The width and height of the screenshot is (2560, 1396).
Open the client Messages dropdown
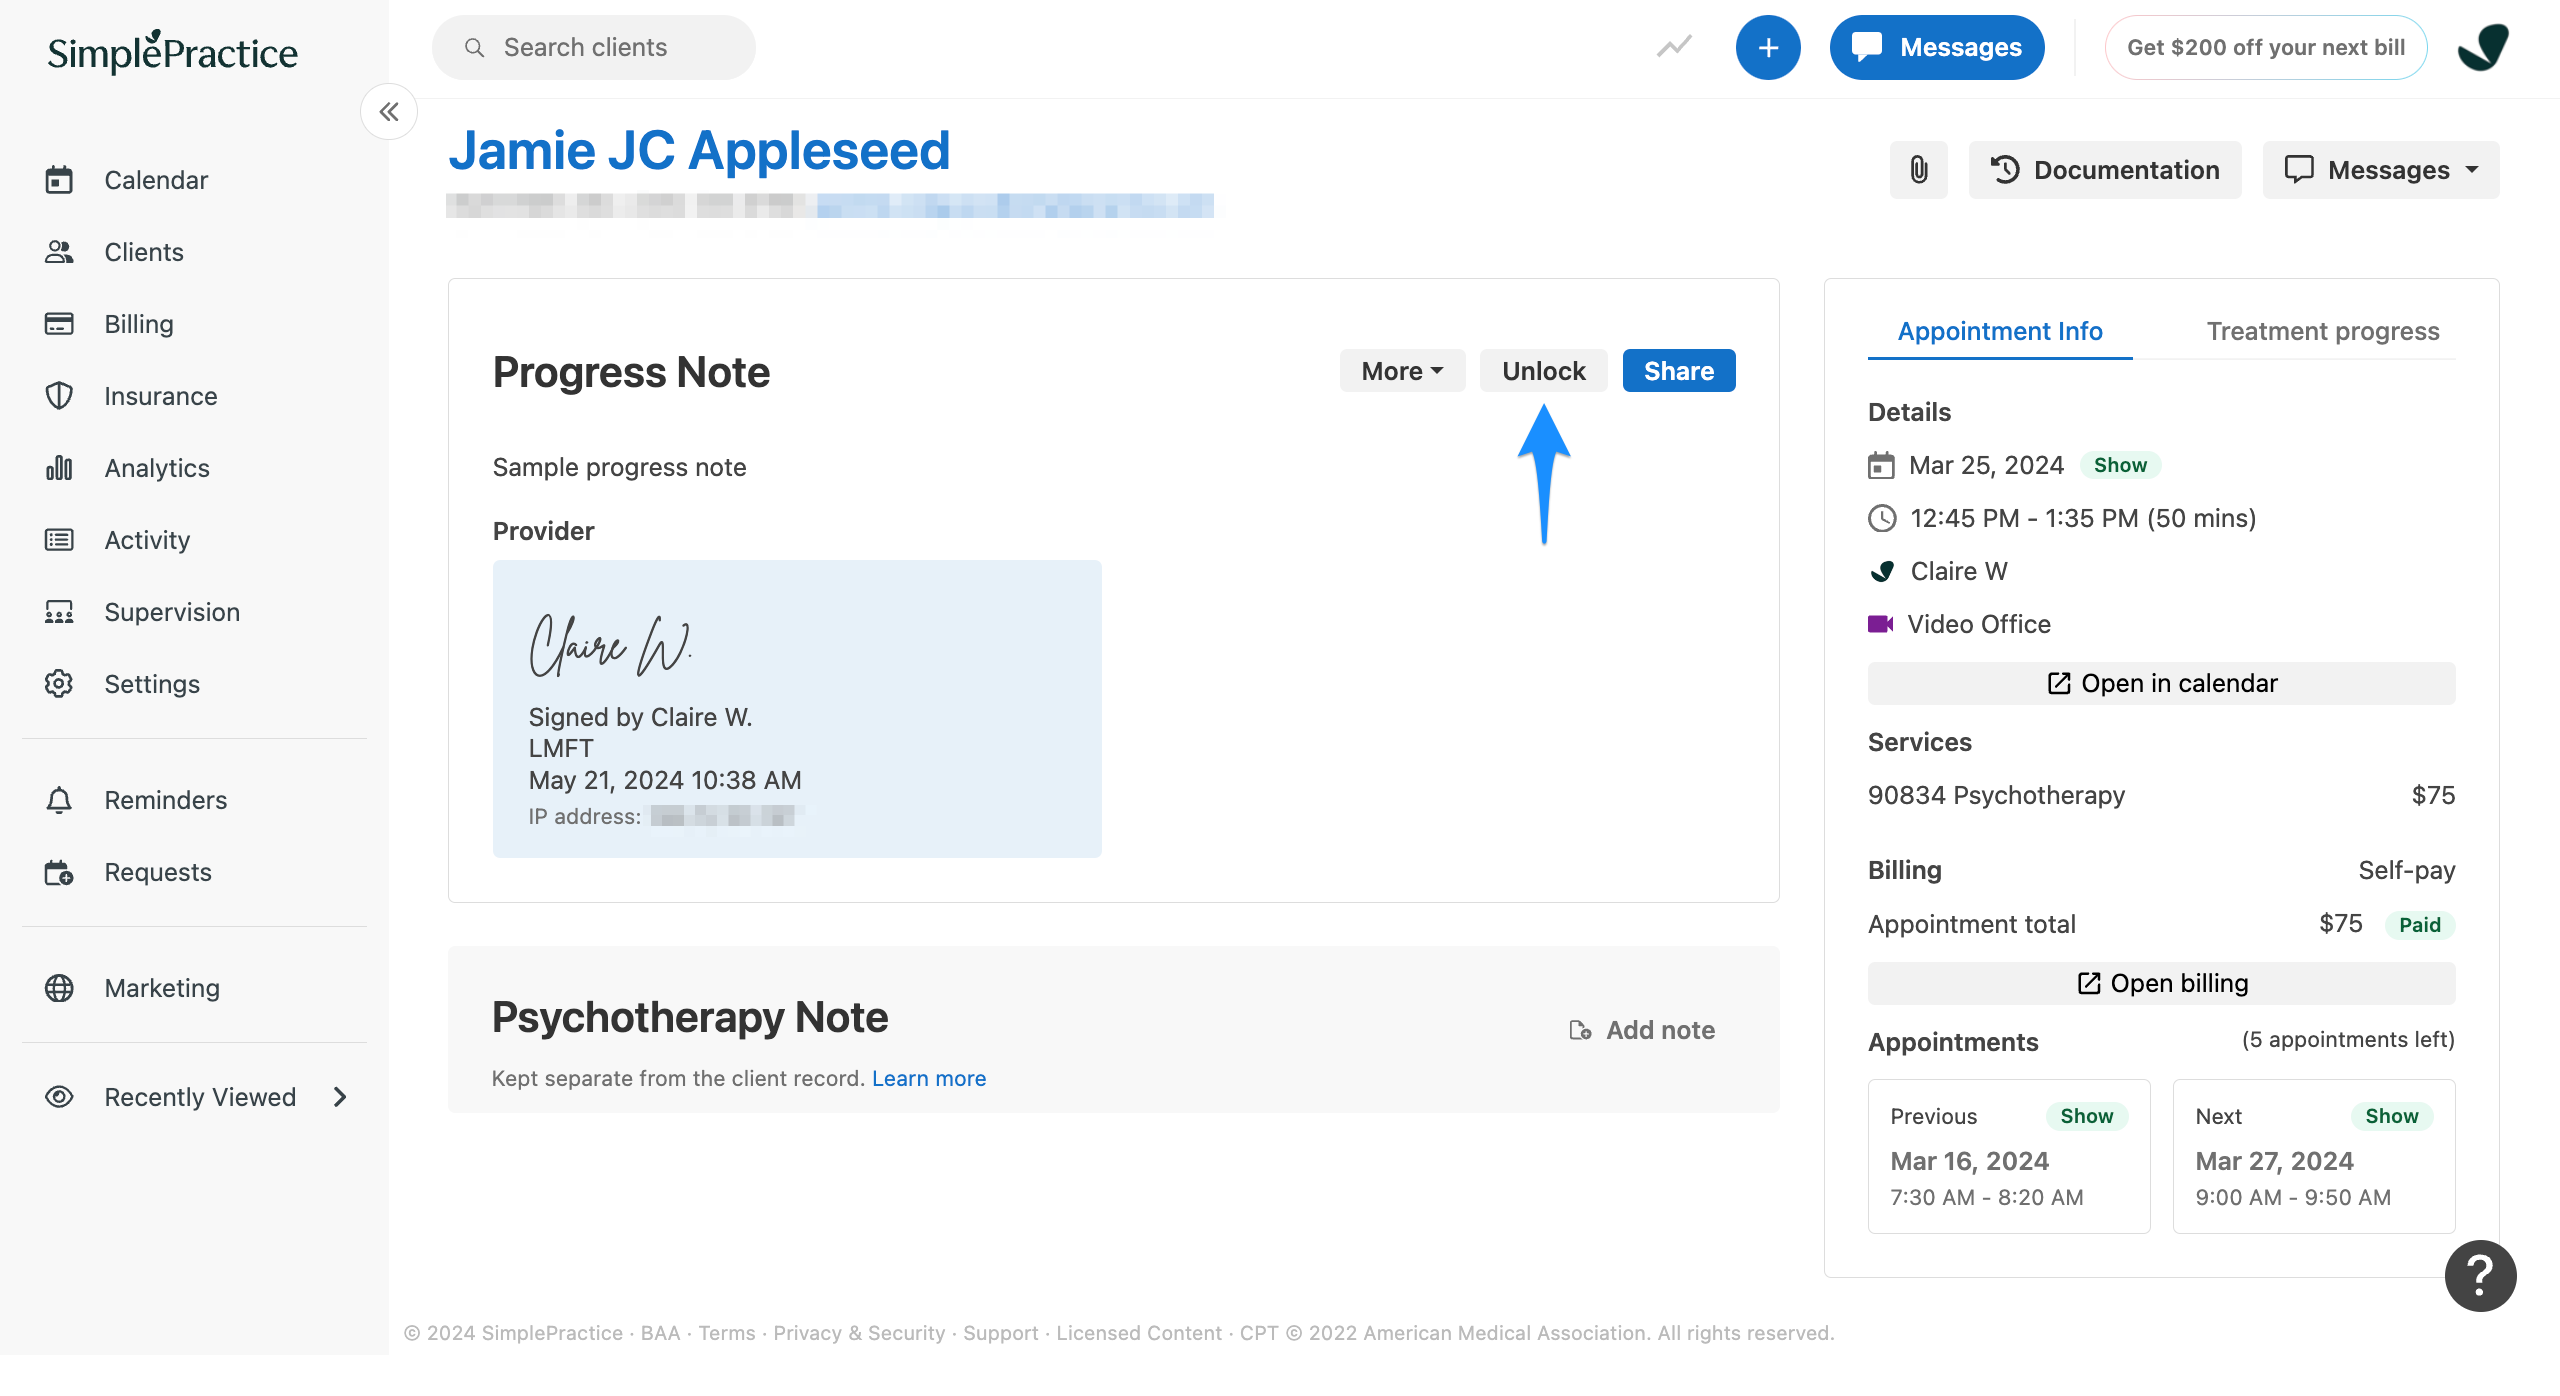pyautogui.click(x=2380, y=170)
